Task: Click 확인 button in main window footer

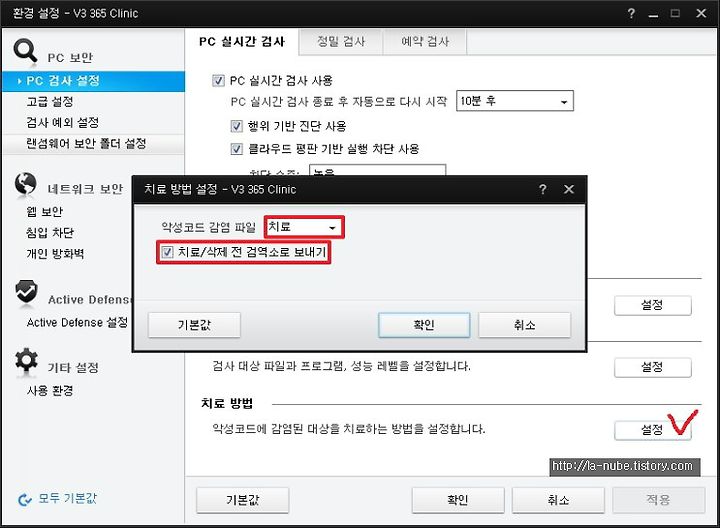Action: 458,500
